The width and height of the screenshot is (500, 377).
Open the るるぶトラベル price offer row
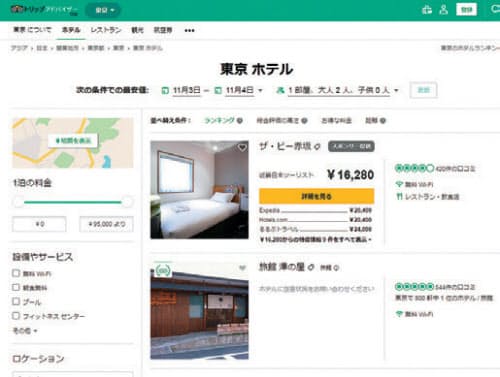315,229
